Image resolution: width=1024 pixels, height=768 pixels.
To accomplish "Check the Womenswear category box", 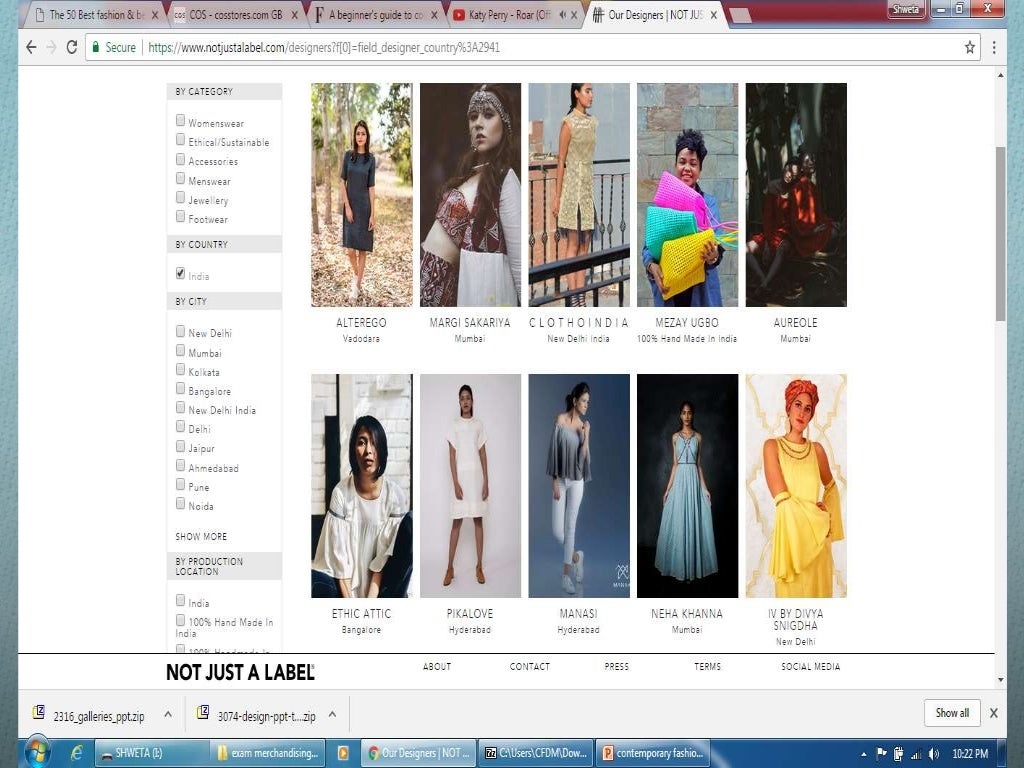I will coord(180,120).
